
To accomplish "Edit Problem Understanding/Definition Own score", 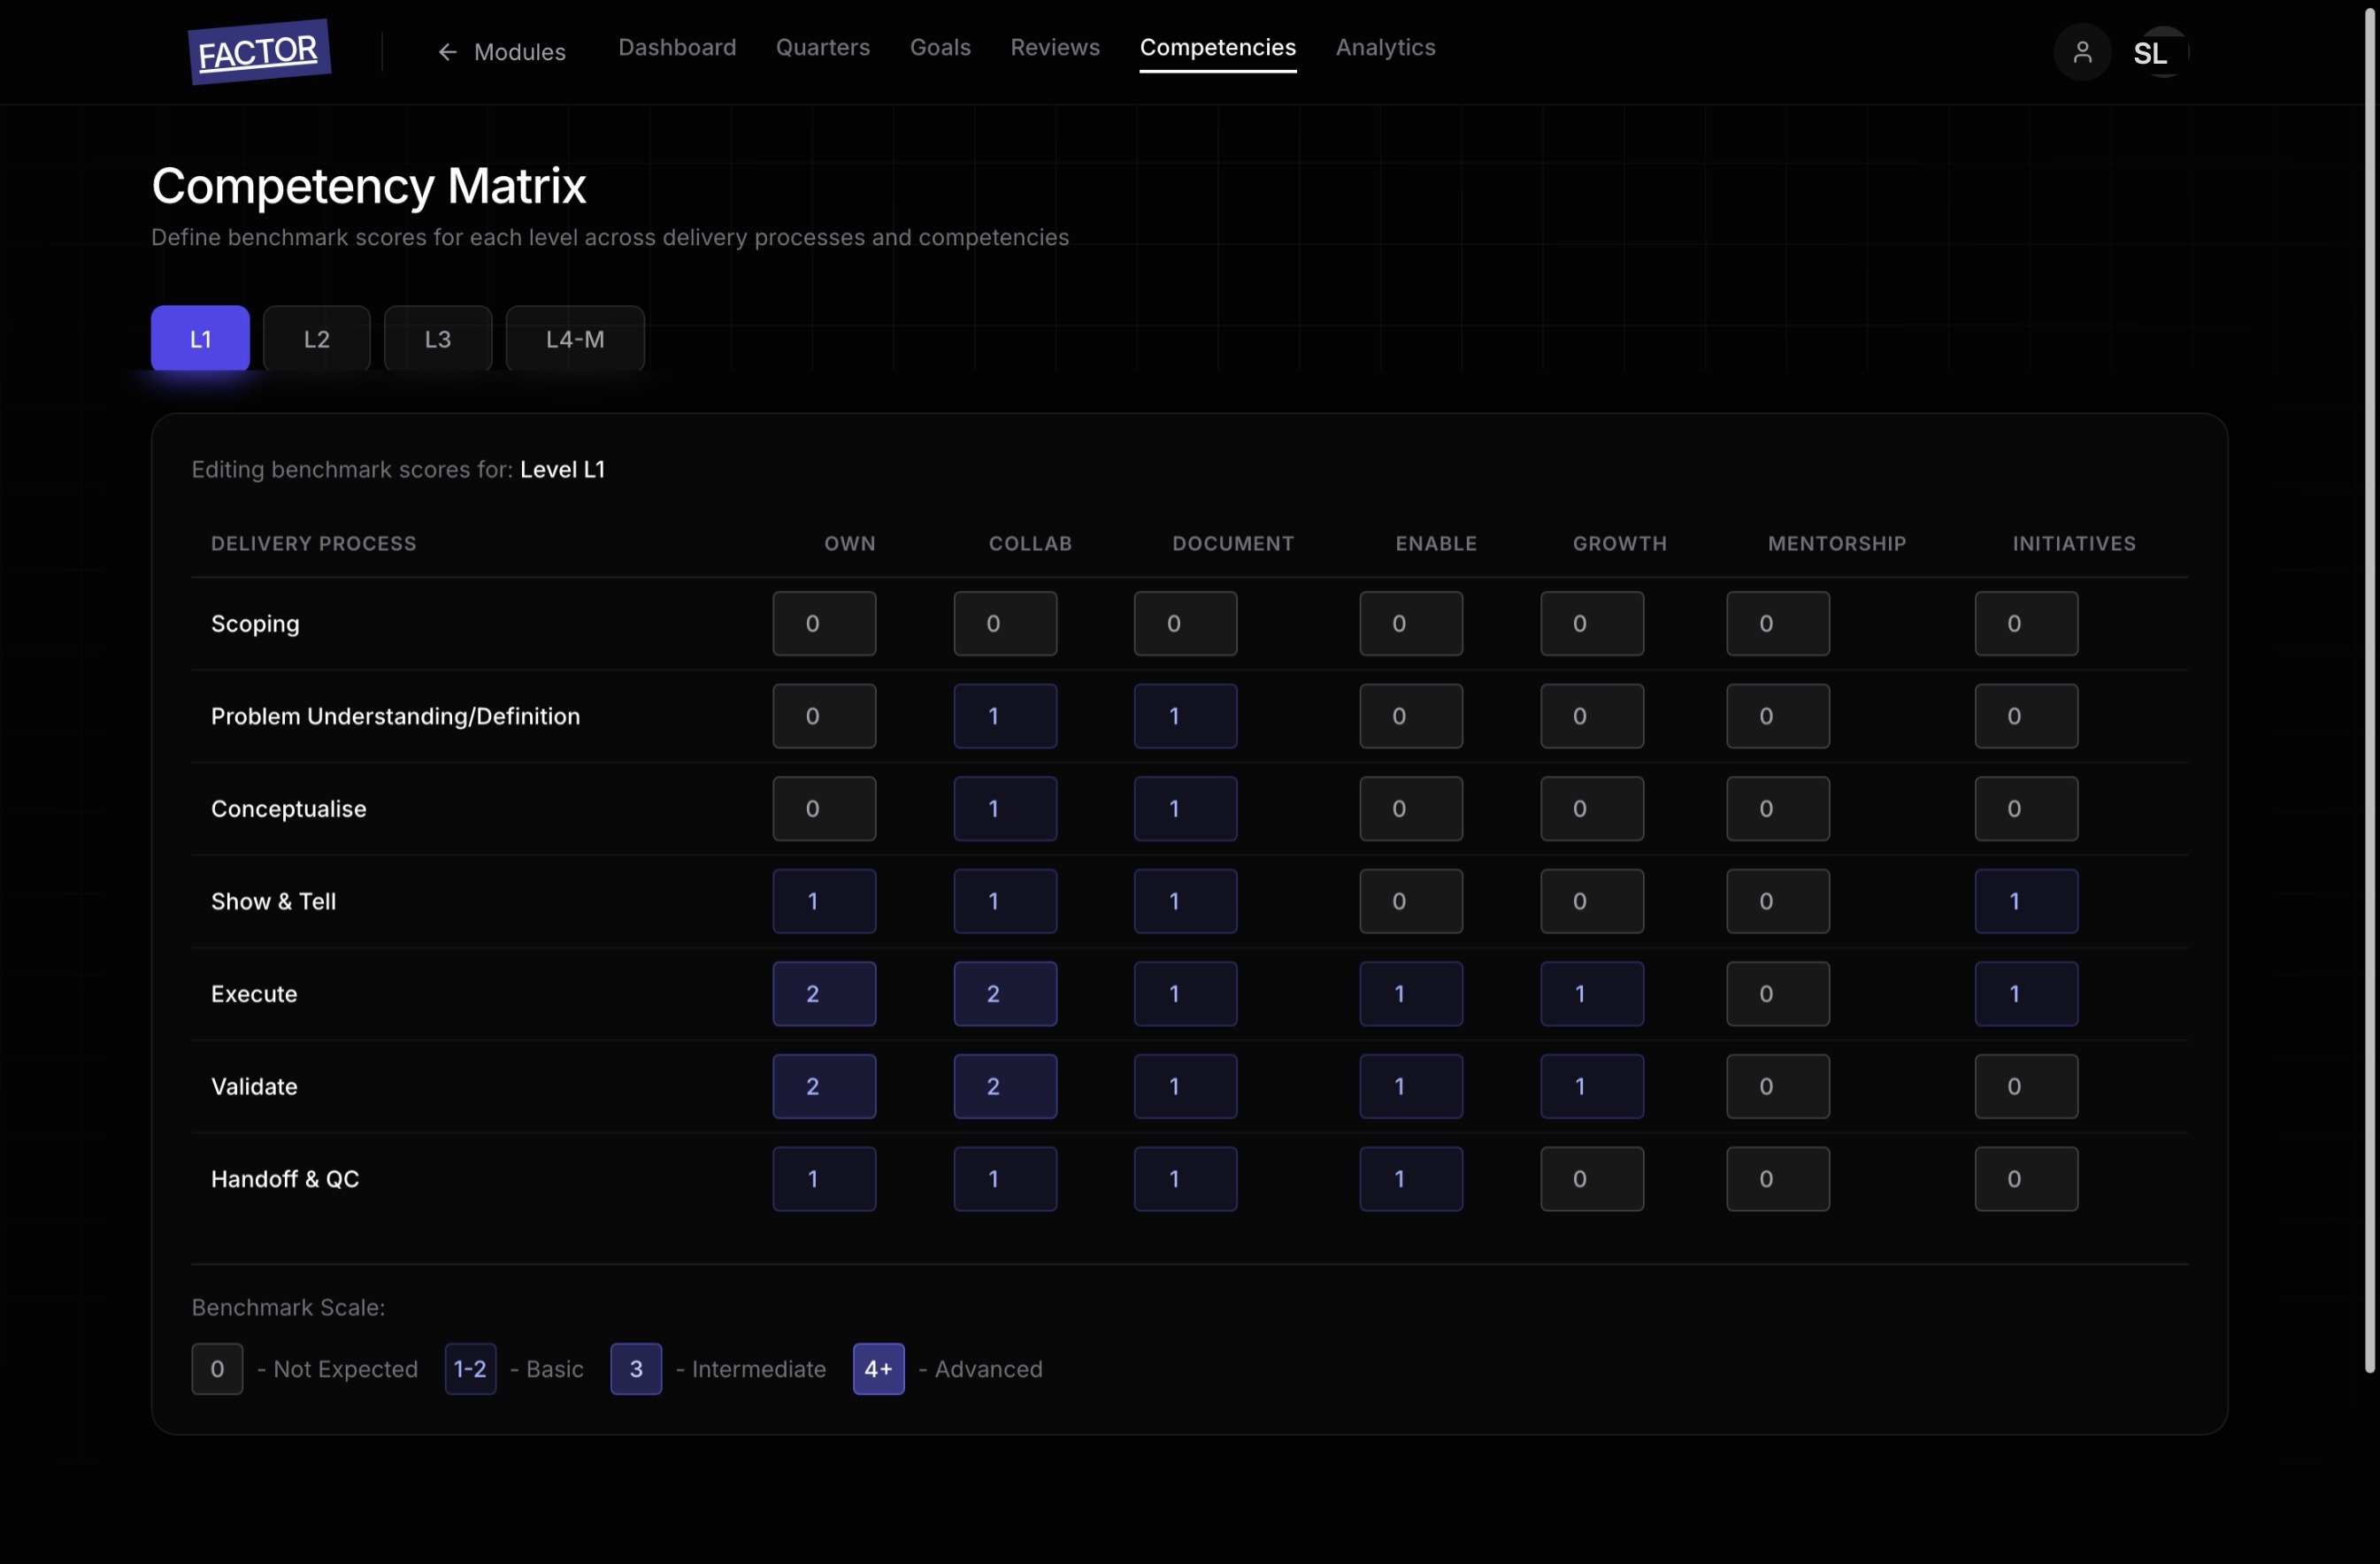I will pos(824,716).
